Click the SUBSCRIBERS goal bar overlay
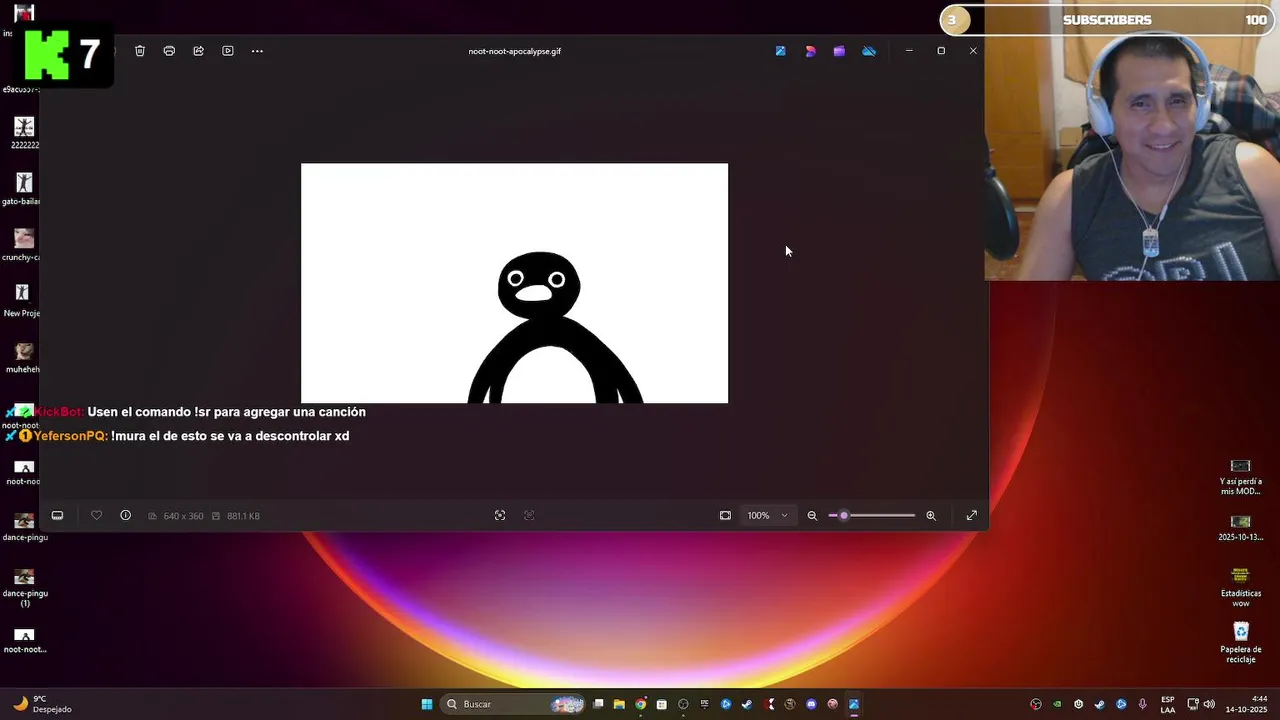The width and height of the screenshot is (1280, 720). [1107, 20]
